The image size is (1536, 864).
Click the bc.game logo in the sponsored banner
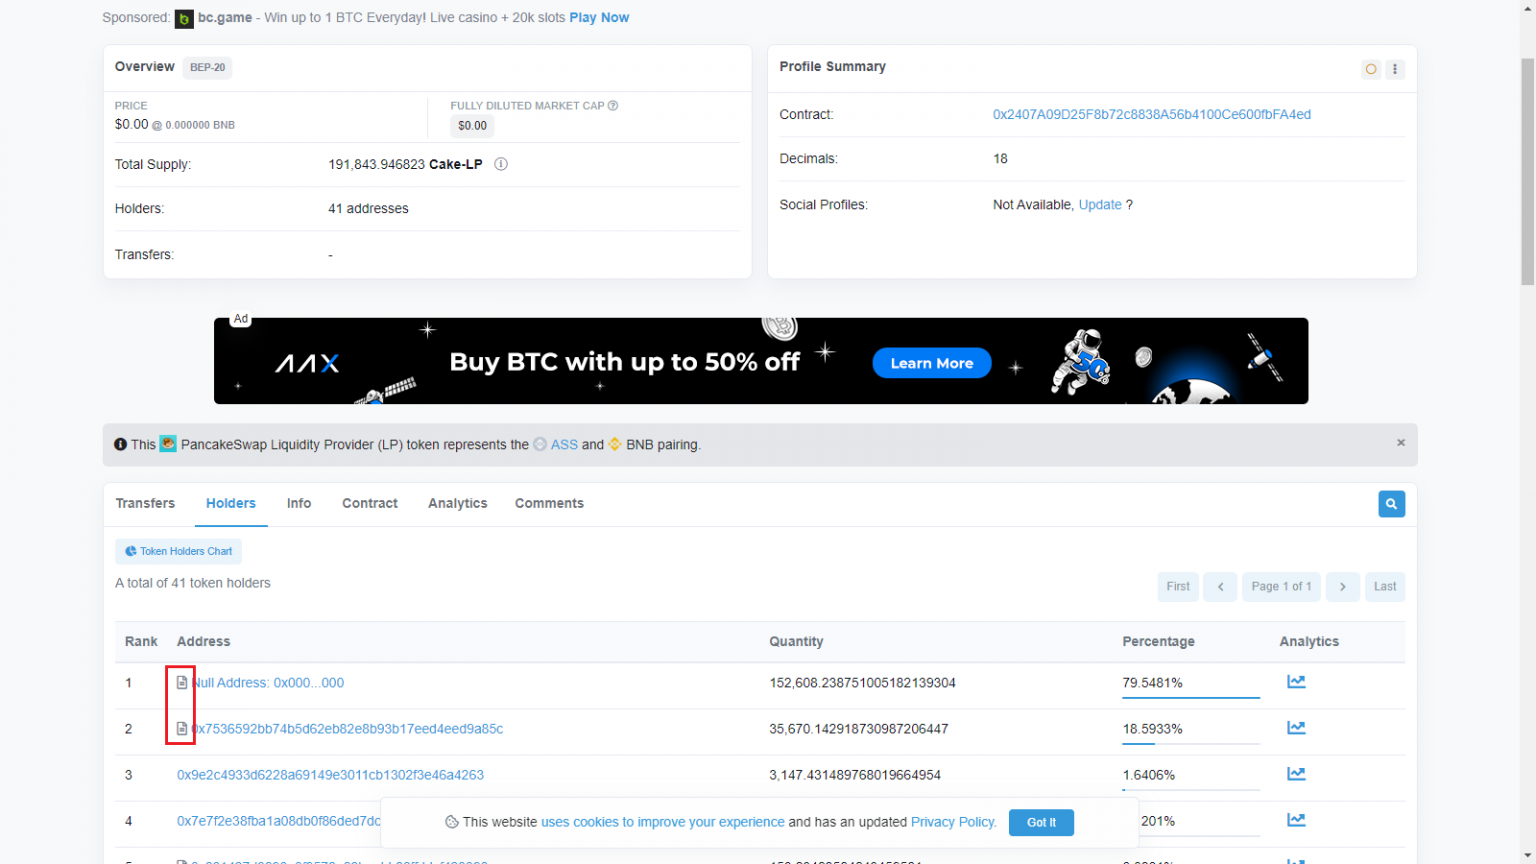[x=184, y=18]
